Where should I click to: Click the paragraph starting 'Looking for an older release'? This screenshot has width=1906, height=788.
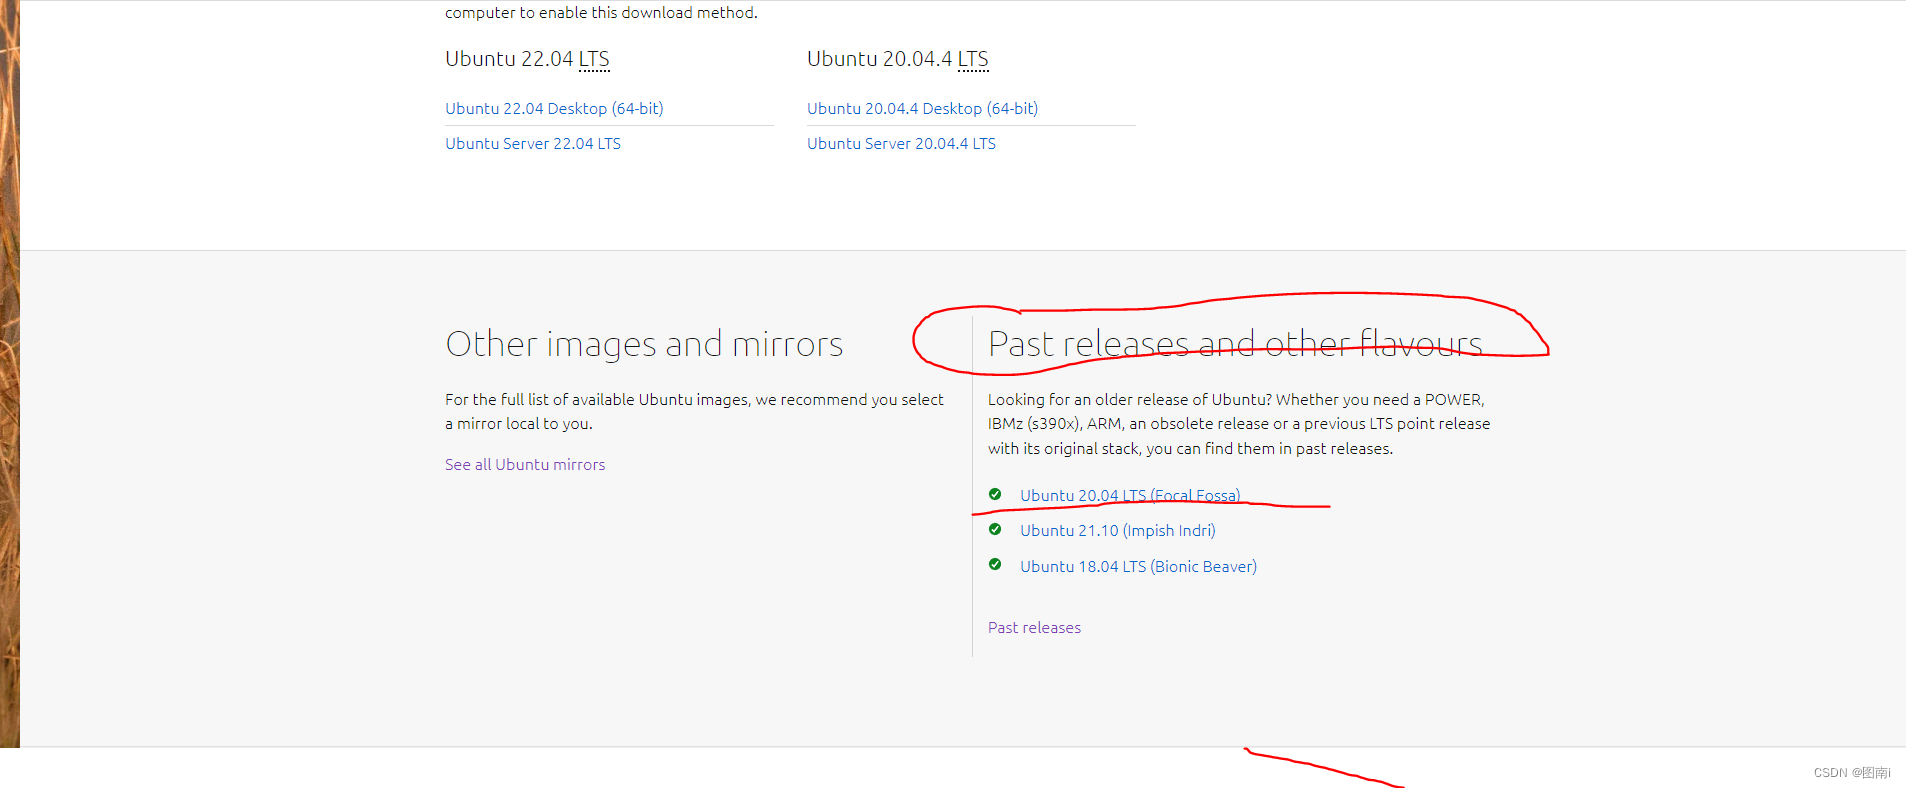pyautogui.click(x=1239, y=424)
